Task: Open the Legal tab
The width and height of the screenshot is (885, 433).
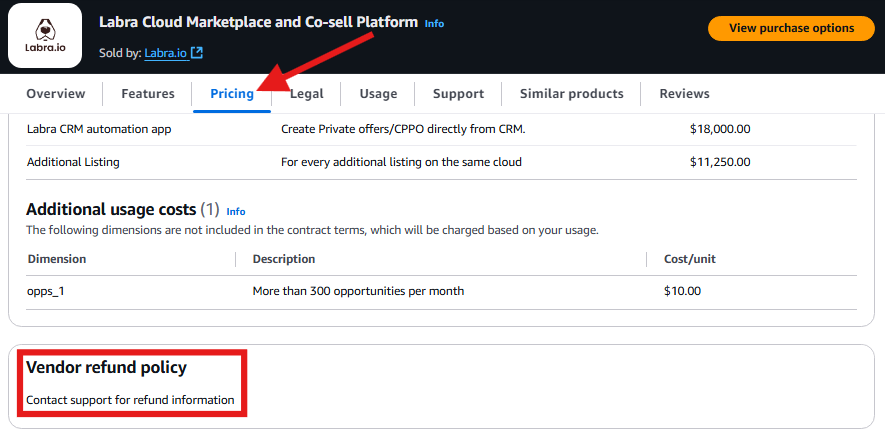Action: pos(306,94)
